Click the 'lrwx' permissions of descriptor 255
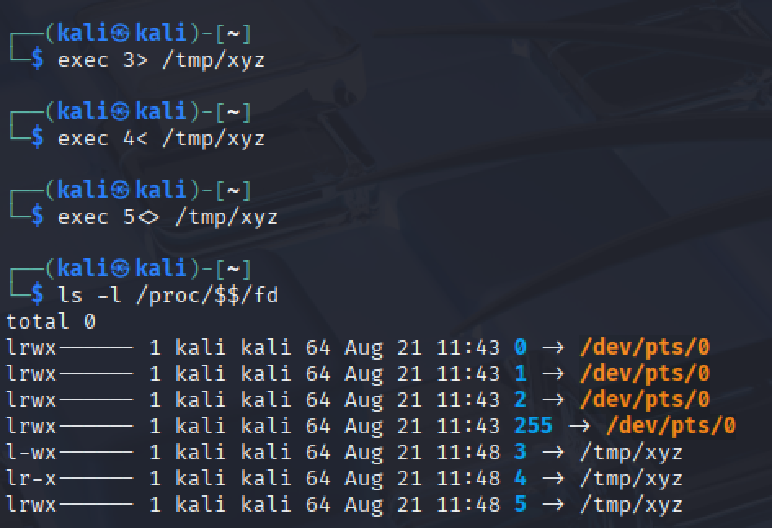This screenshot has width=773, height=528. tap(32, 425)
